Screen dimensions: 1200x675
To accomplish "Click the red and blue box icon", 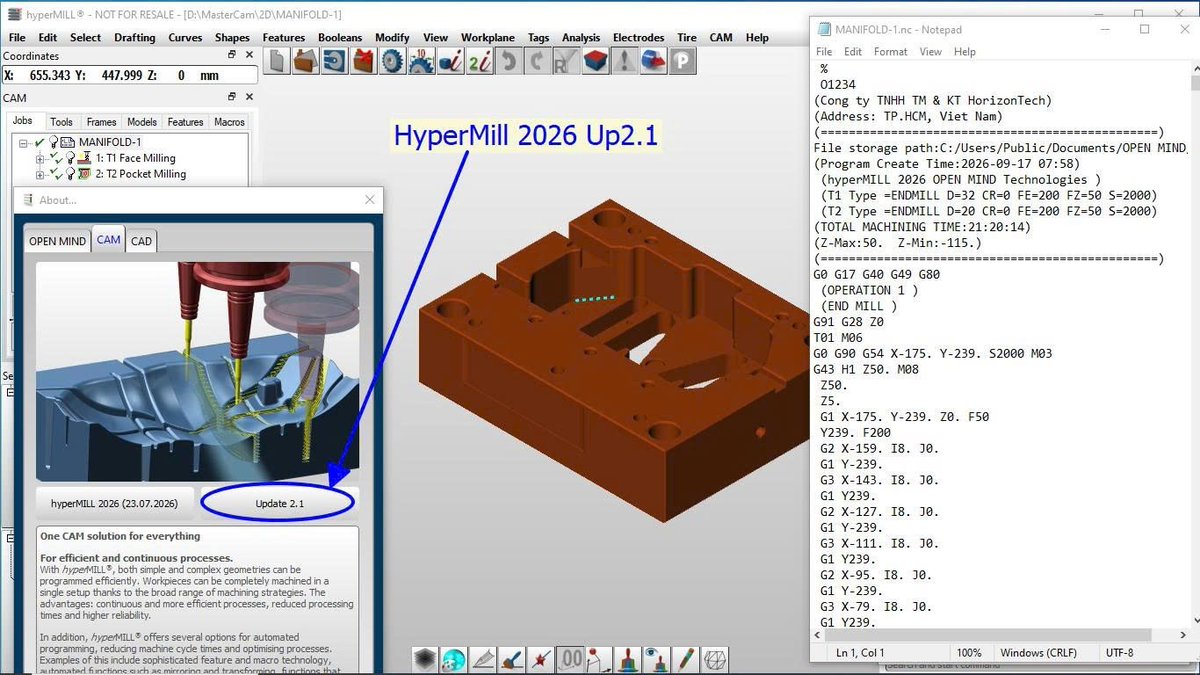I will click(596, 62).
